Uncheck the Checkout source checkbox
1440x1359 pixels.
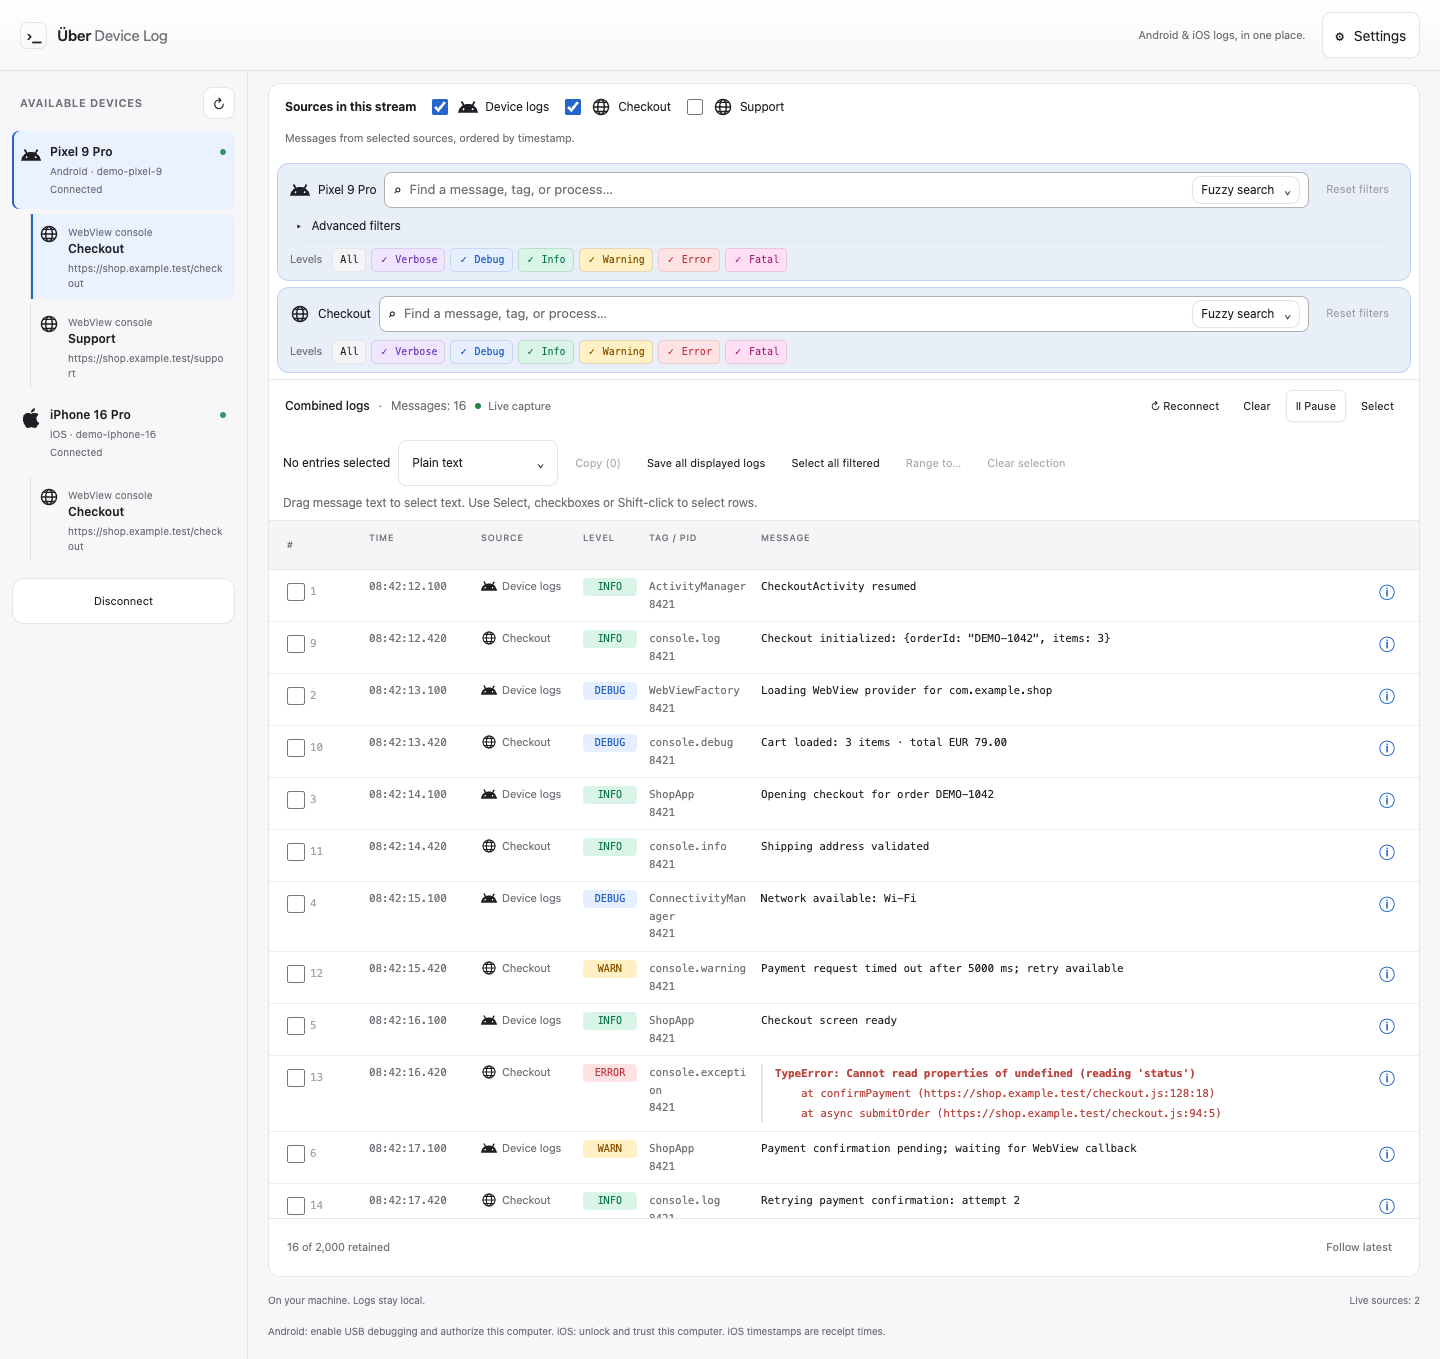573,107
